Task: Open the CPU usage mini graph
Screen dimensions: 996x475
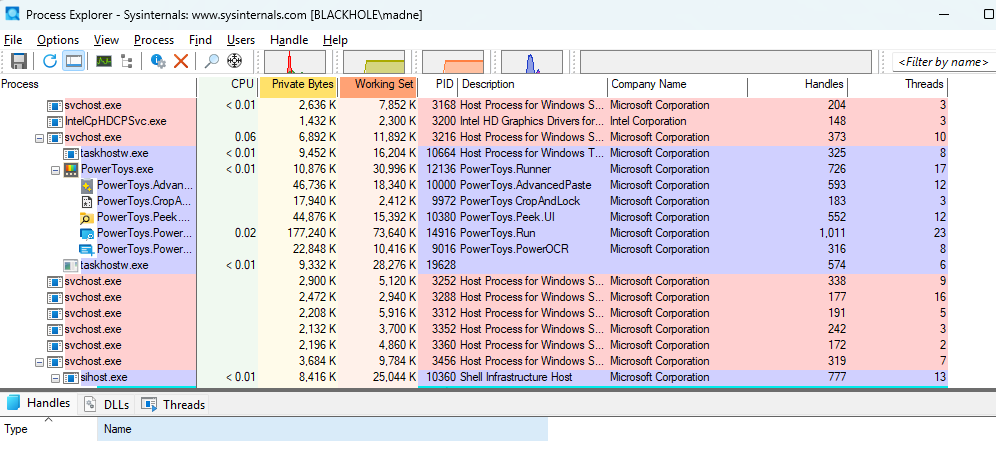Action: (295, 62)
